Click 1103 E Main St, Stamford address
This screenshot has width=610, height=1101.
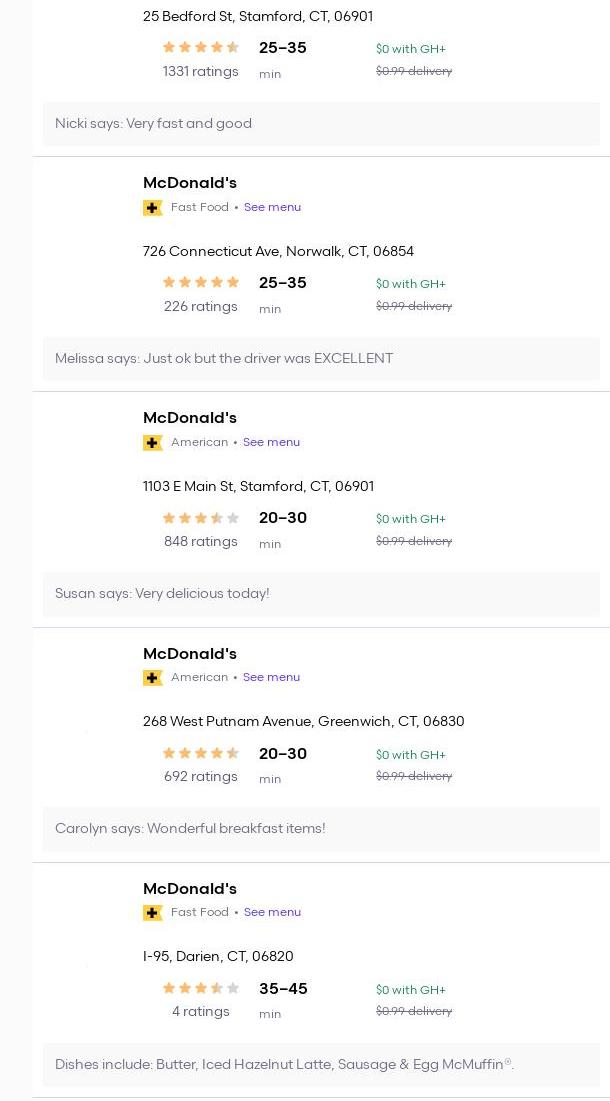258,487
